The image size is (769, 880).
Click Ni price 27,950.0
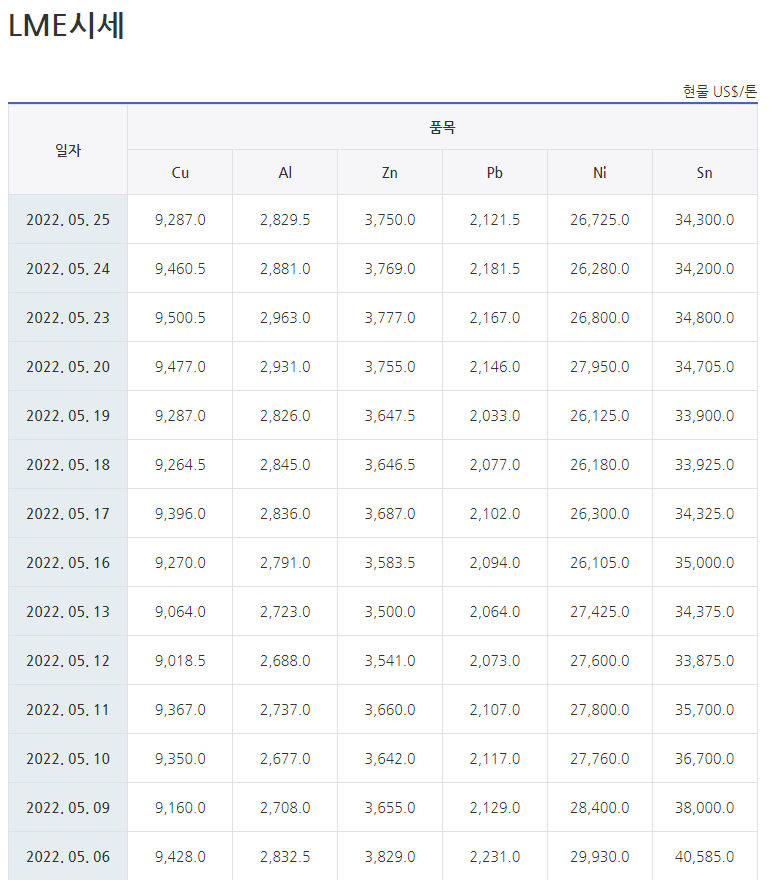pos(600,366)
